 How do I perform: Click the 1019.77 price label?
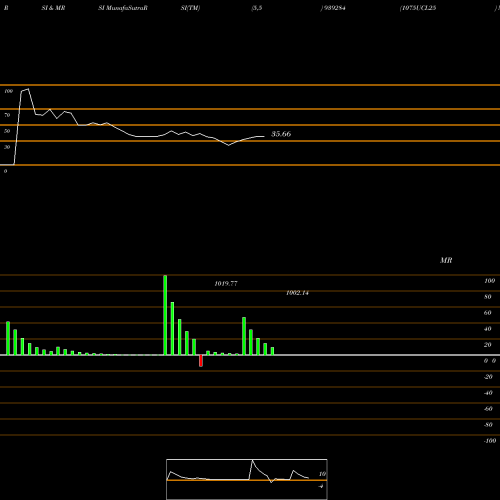[226, 284]
